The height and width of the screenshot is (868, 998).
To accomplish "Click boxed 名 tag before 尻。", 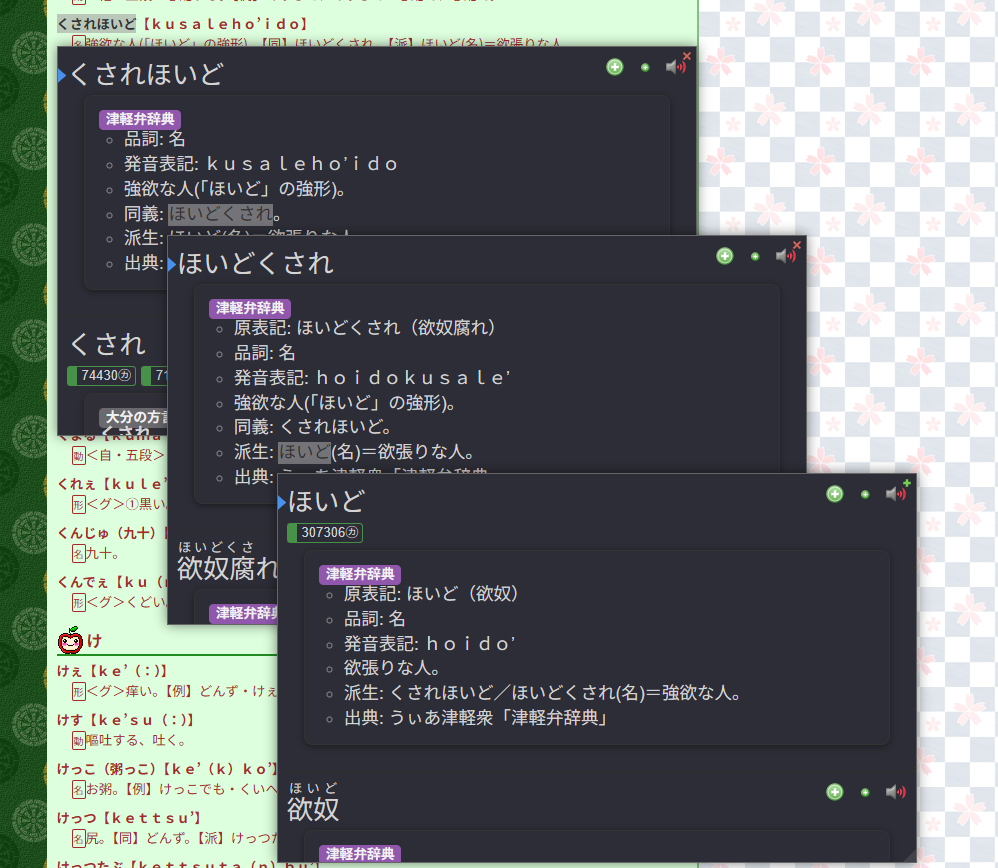I will (78, 839).
